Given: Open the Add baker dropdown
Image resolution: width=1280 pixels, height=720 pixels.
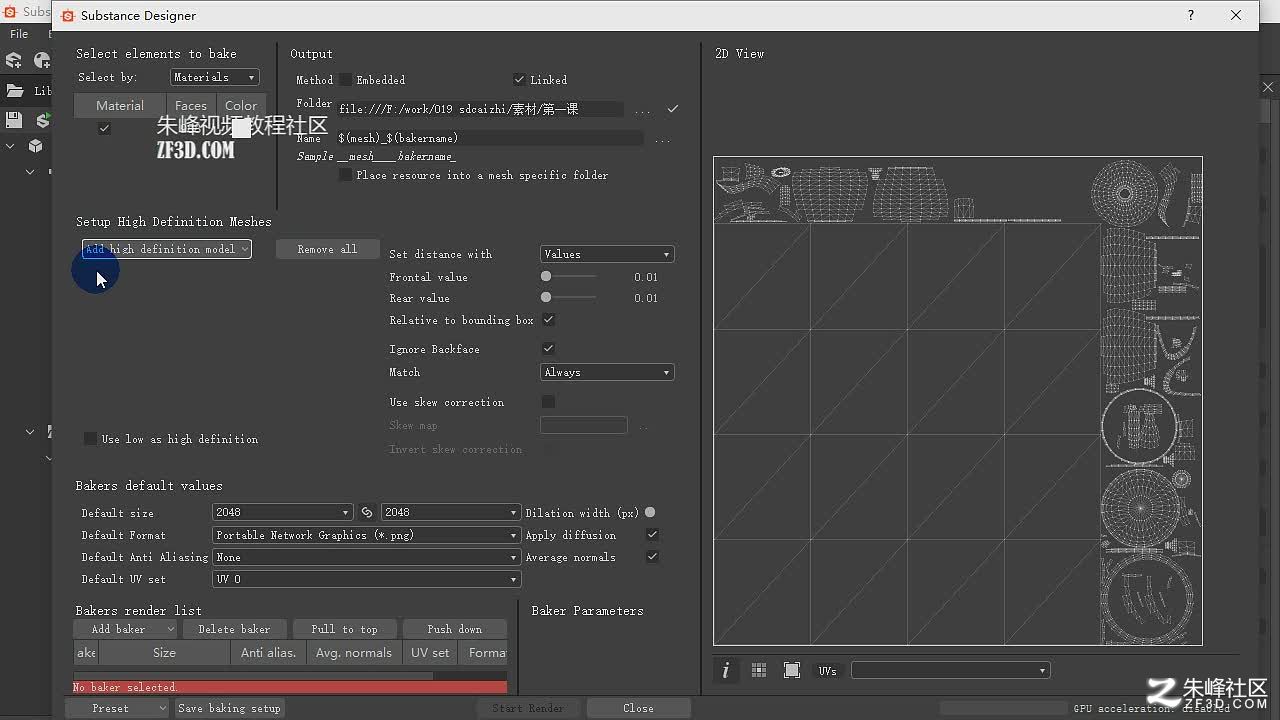Looking at the screenshot, I should point(125,629).
